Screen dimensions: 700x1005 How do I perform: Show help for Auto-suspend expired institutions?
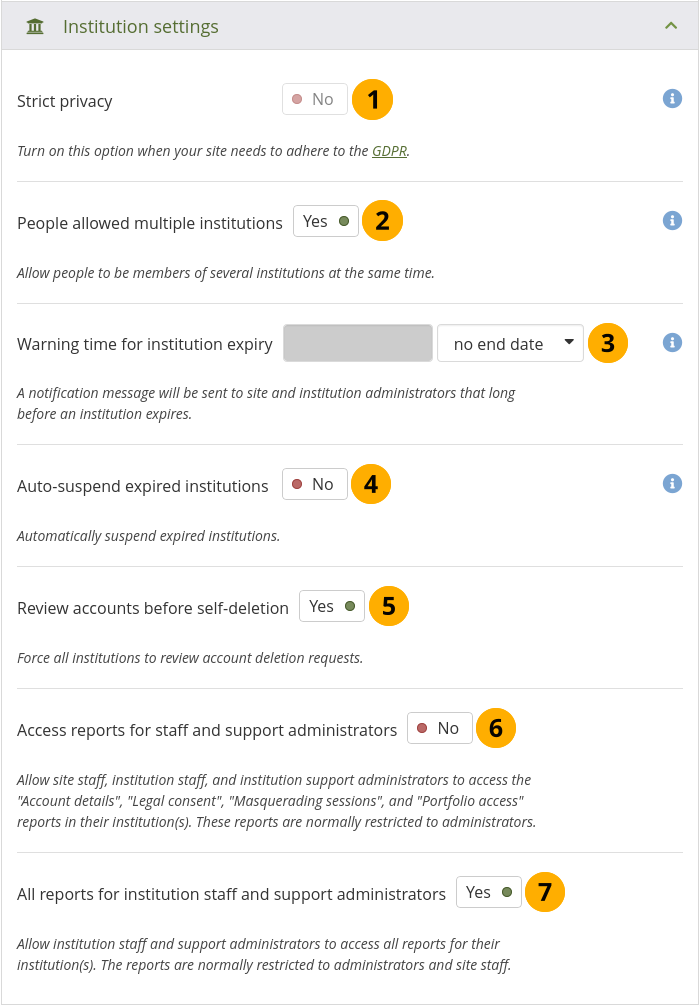click(673, 484)
